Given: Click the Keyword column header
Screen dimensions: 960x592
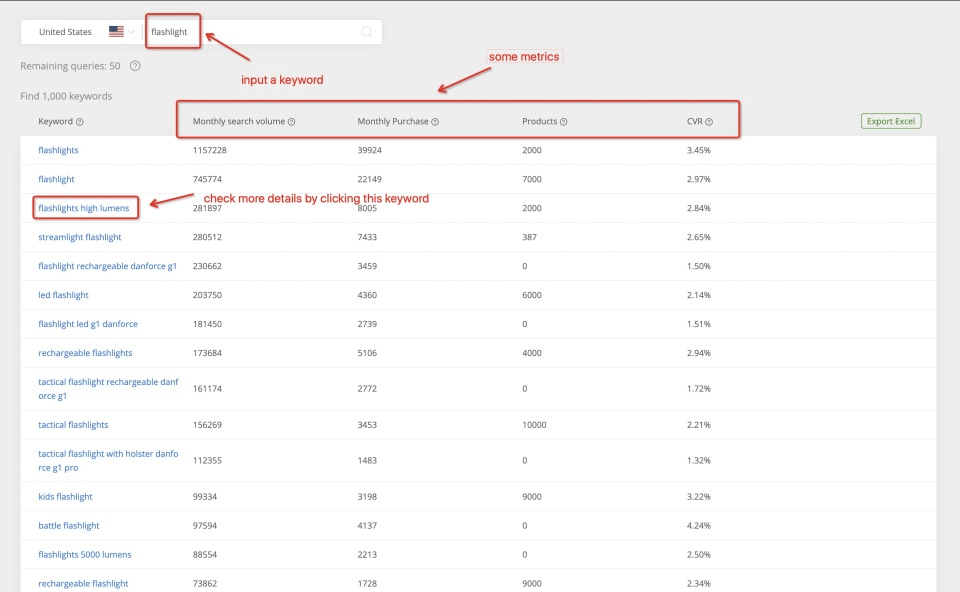Looking at the screenshot, I should 55,121.
